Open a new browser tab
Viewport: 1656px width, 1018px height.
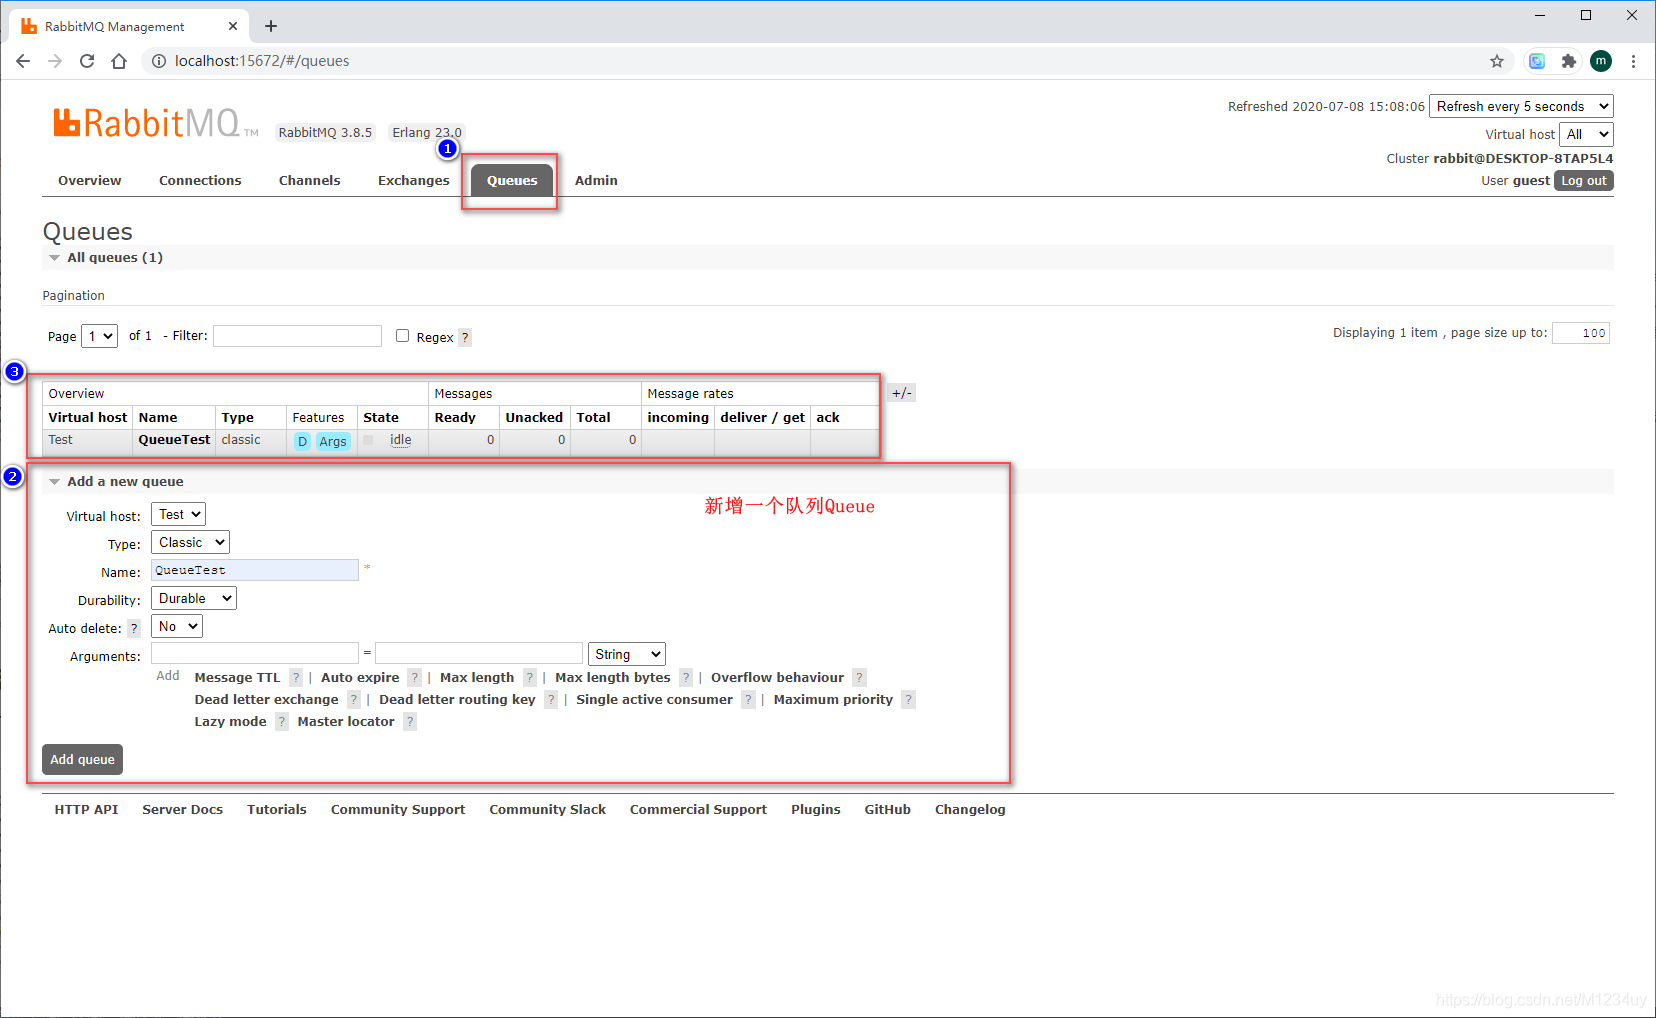click(271, 26)
